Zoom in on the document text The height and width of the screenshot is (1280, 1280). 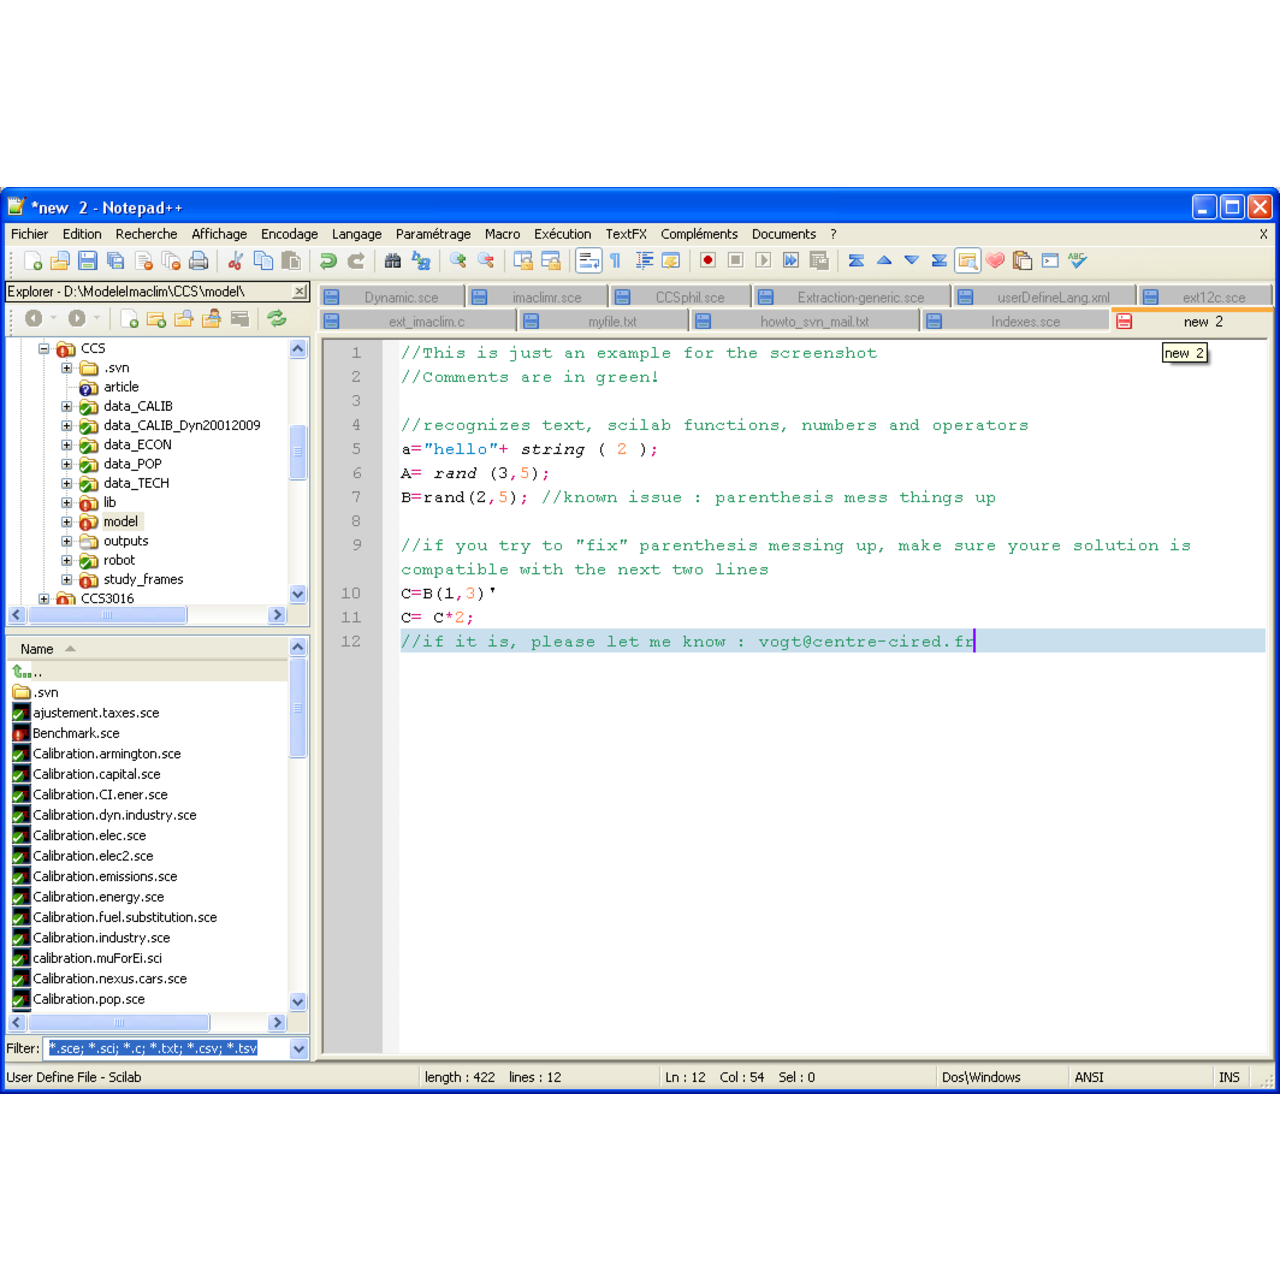459,260
